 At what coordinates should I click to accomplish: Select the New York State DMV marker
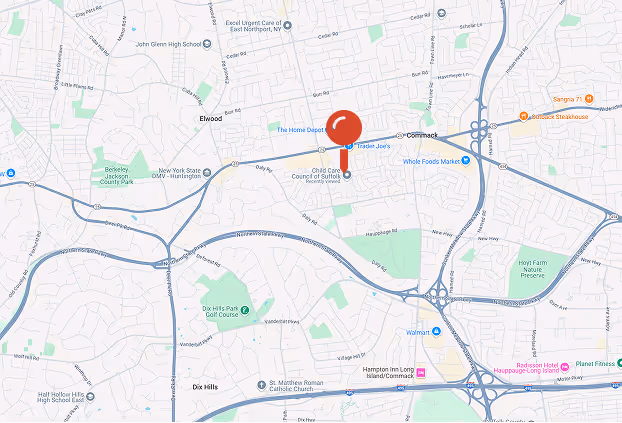click(207, 173)
